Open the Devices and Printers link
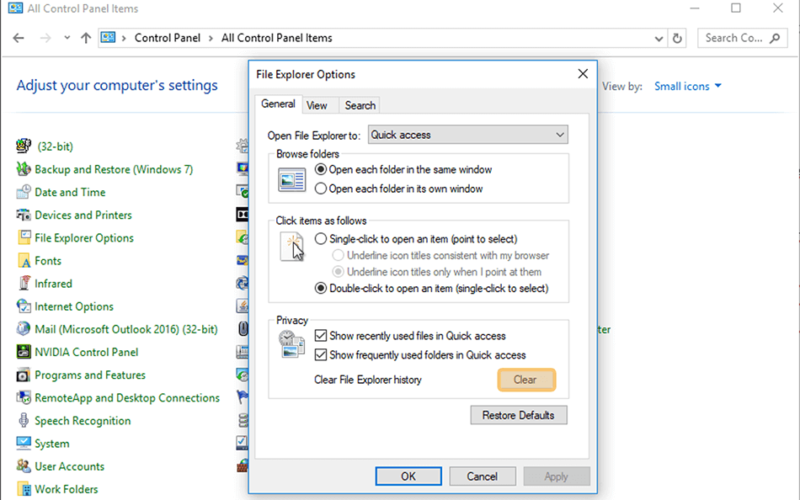800x500 pixels. click(83, 215)
